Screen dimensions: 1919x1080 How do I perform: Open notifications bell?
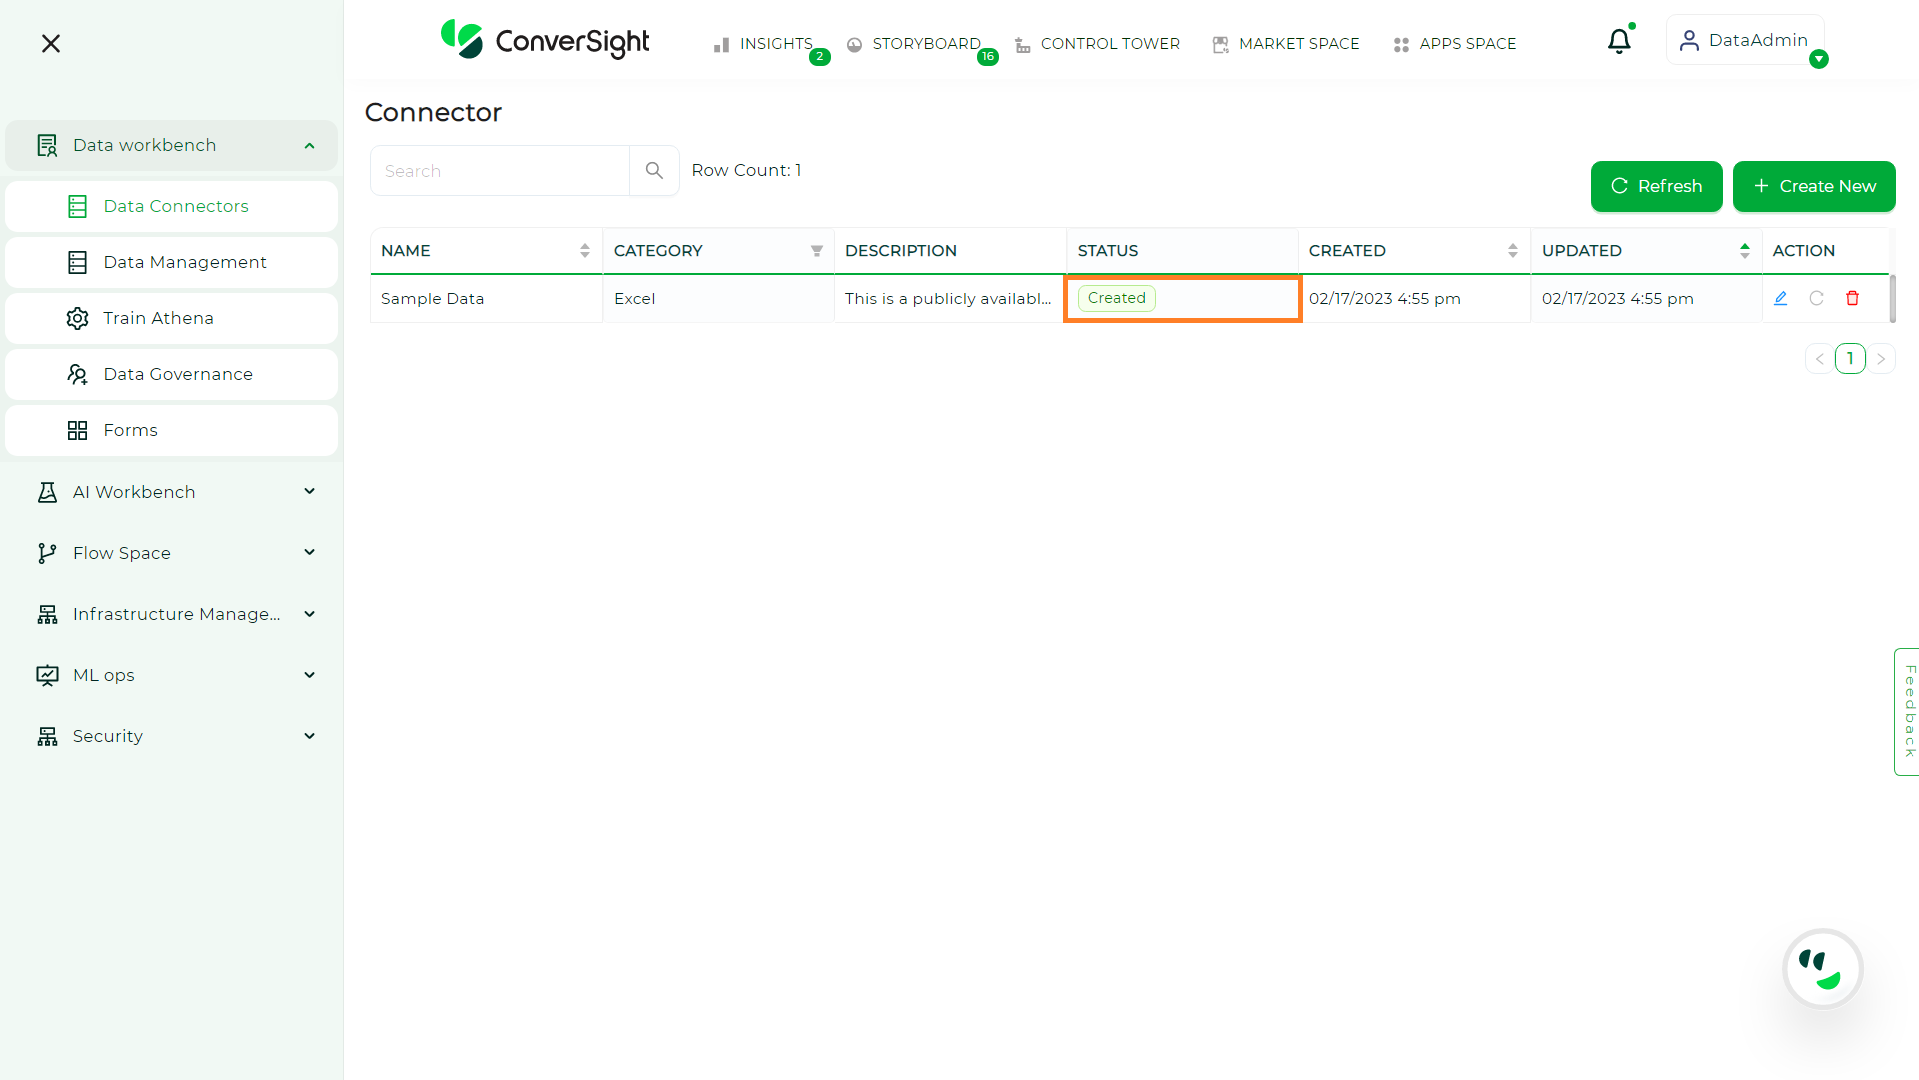tap(1619, 40)
